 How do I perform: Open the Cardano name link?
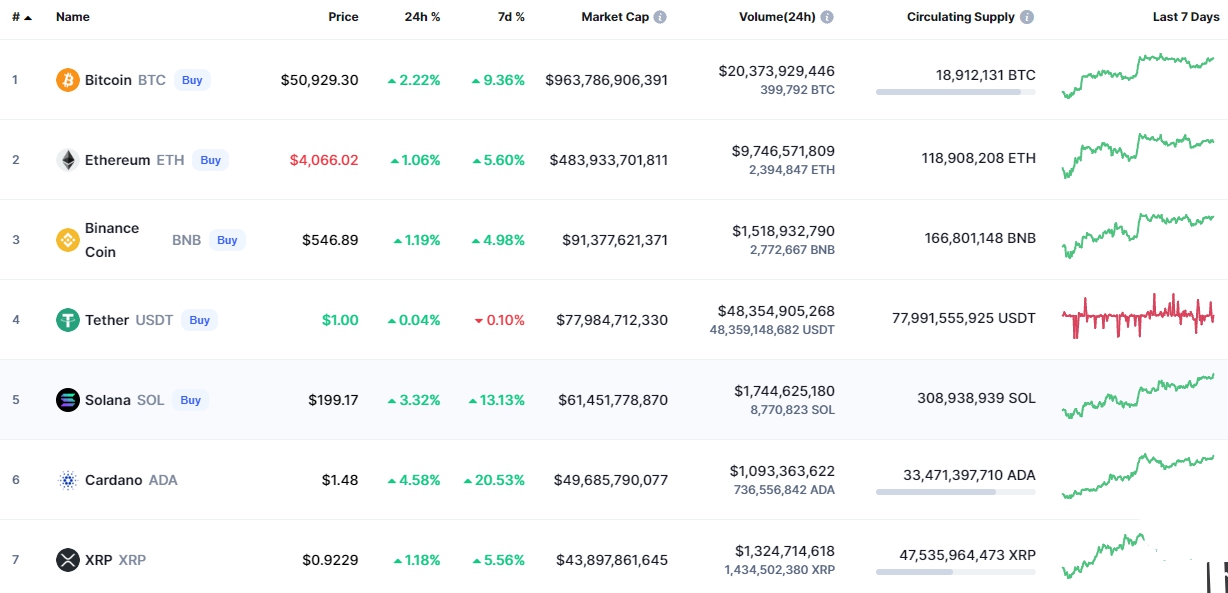(114, 480)
